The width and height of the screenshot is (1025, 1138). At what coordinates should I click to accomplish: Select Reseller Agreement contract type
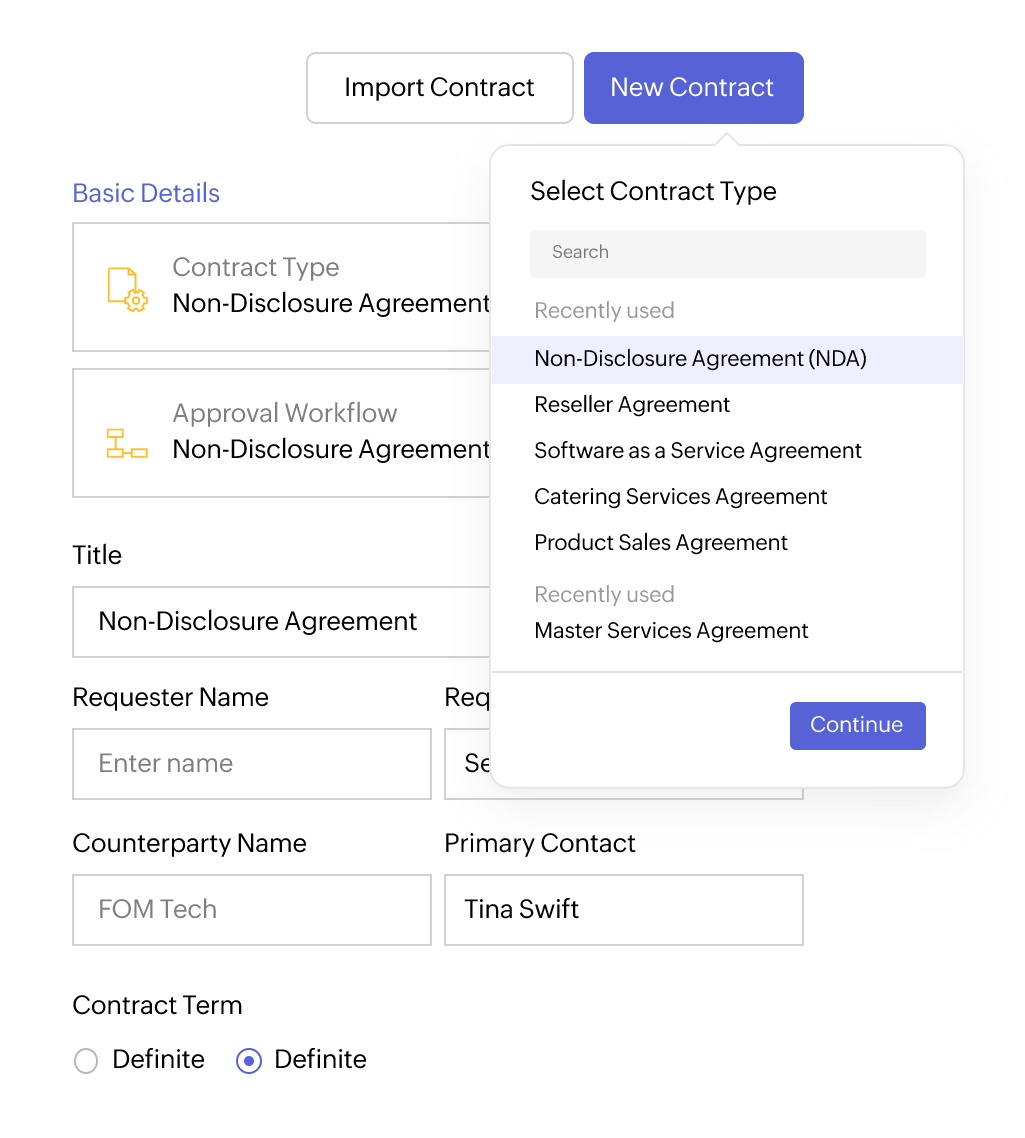point(632,405)
